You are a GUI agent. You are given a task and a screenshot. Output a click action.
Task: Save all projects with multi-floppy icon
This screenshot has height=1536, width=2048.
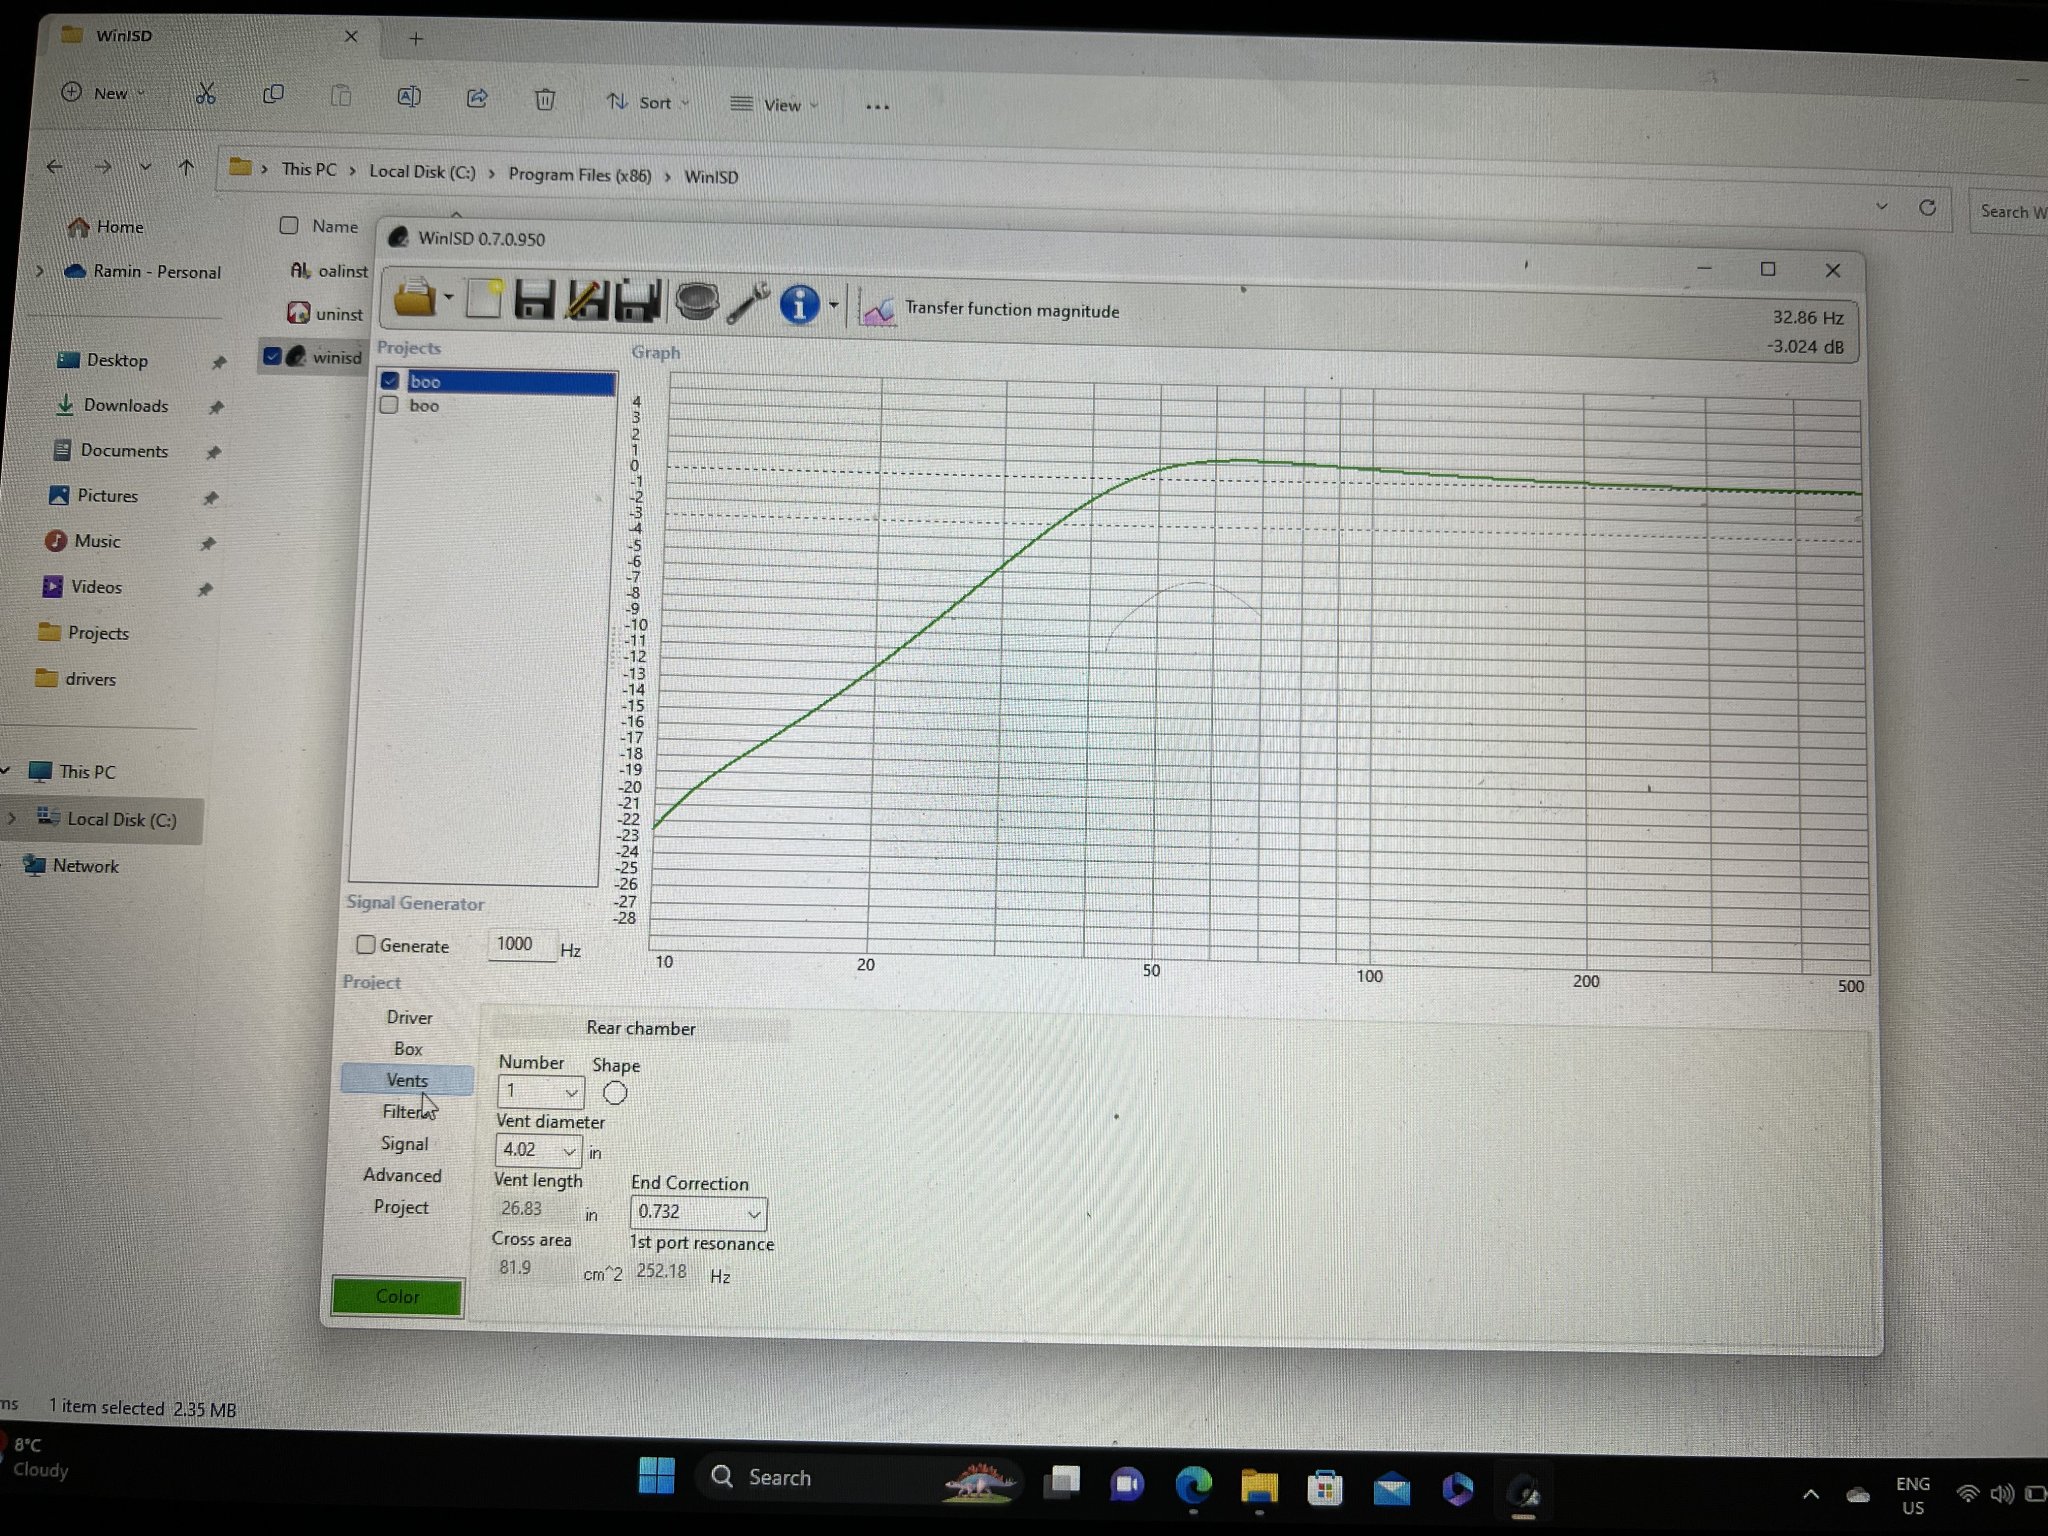[638, 301]
